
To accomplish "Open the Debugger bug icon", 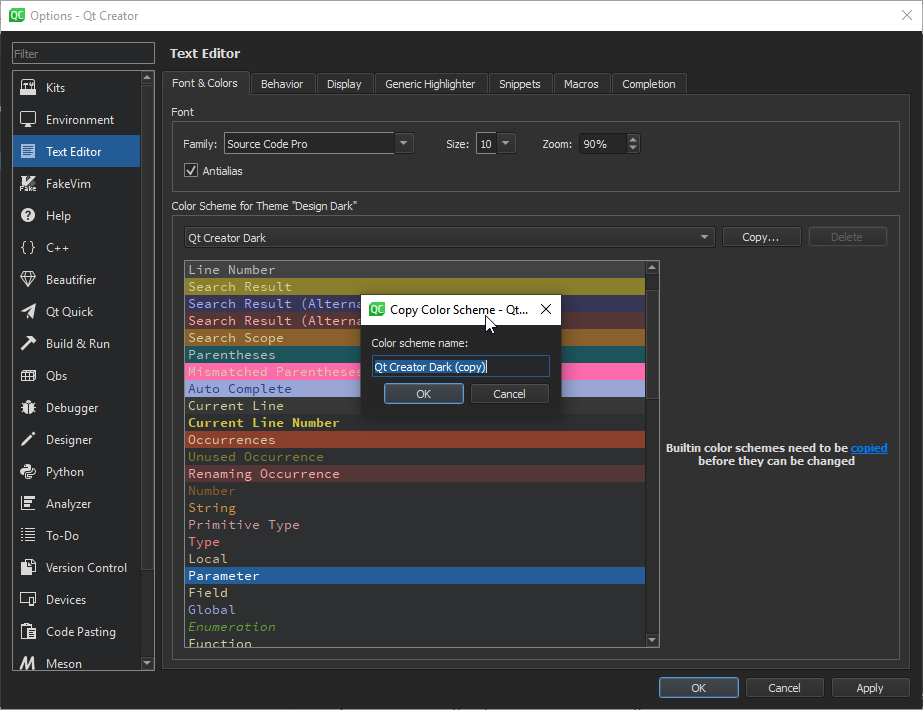I will click(28, 408).
